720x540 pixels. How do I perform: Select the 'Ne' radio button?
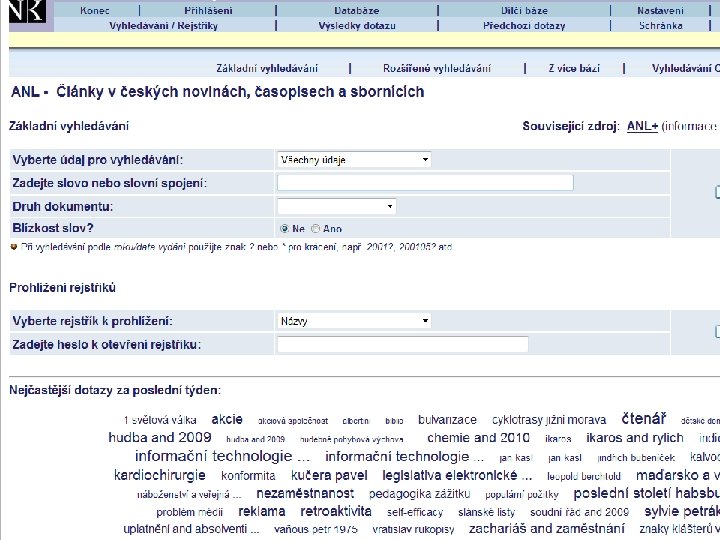click(x=285, y=228)
